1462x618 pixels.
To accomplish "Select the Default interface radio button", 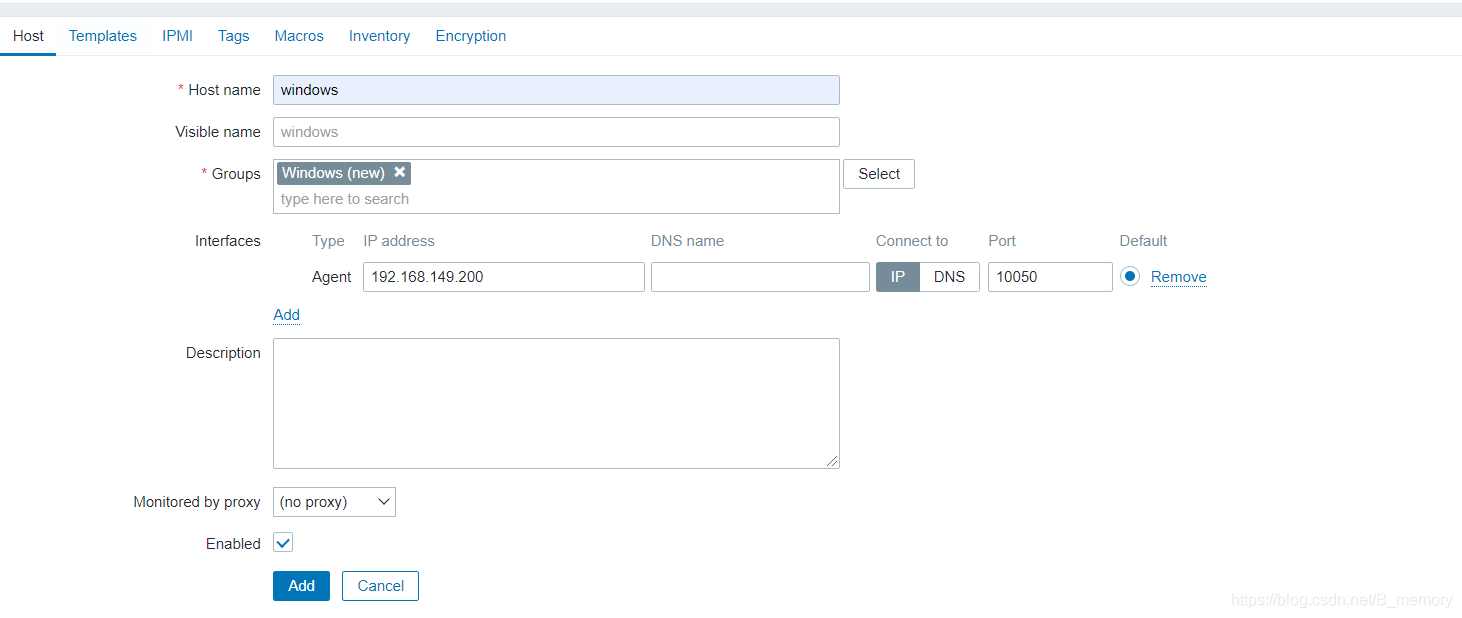I will (1130, 276).
